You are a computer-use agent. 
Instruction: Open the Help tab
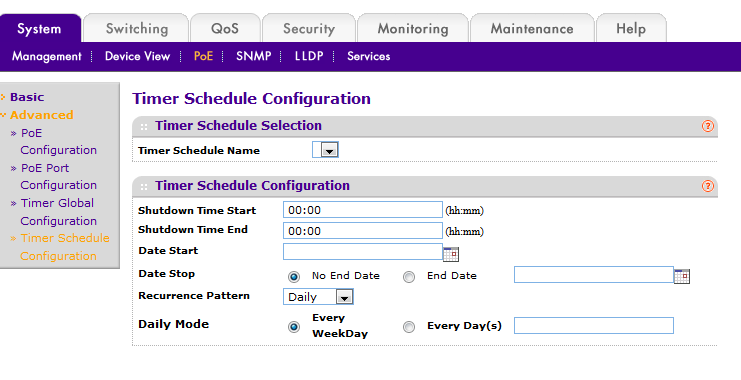point(631,29)
